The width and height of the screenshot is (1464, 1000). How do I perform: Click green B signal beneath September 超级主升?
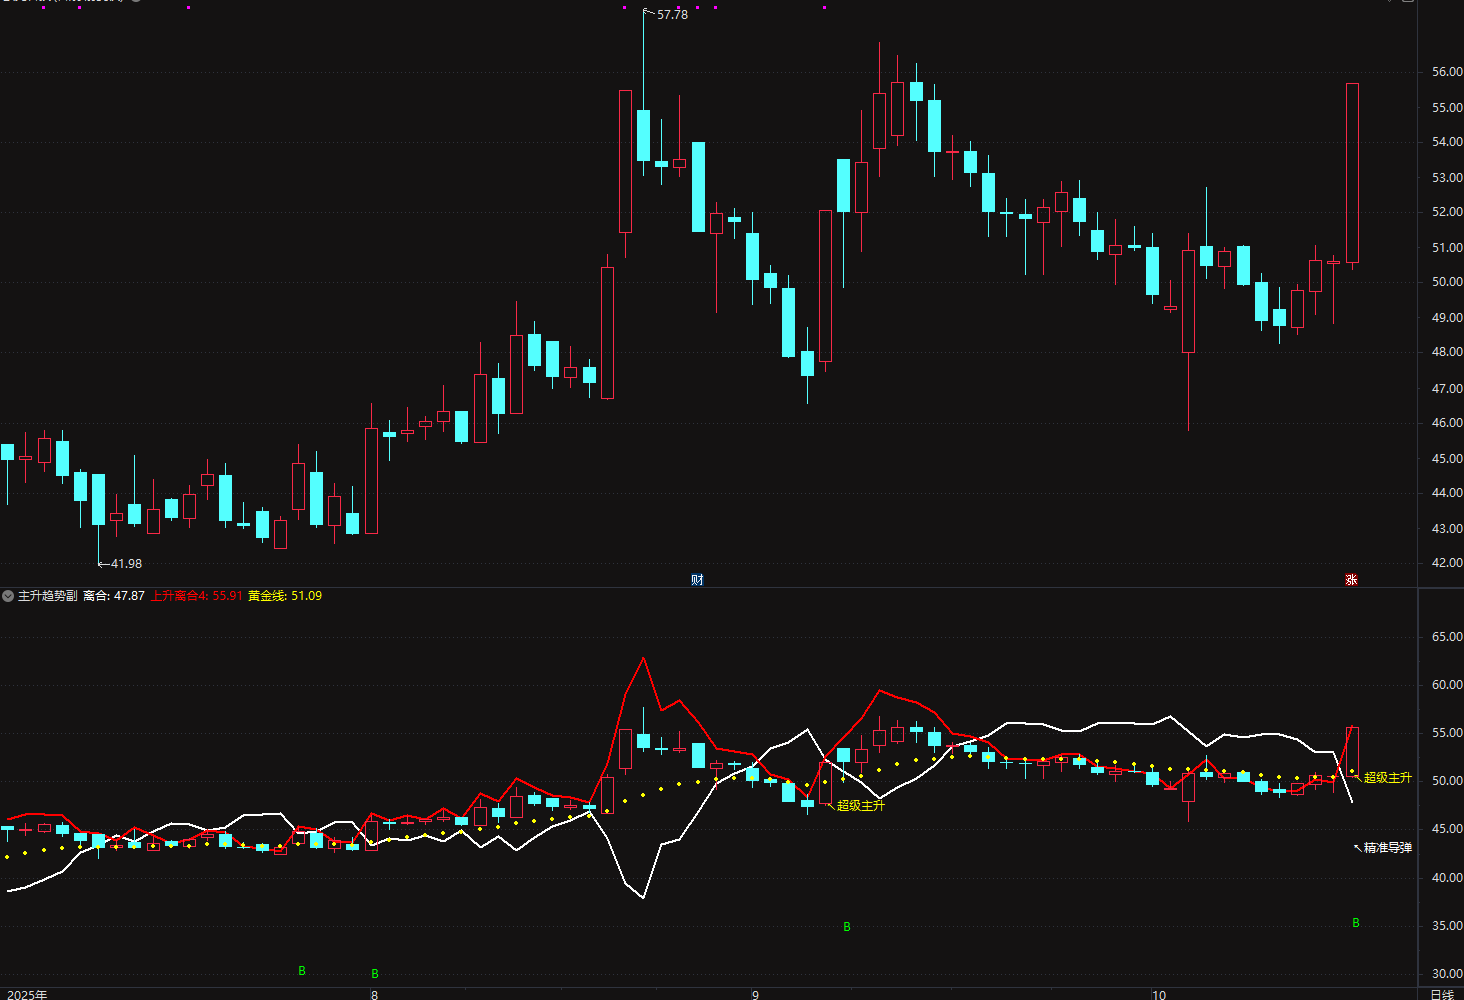pyautogui.click(x=847, y=927)
